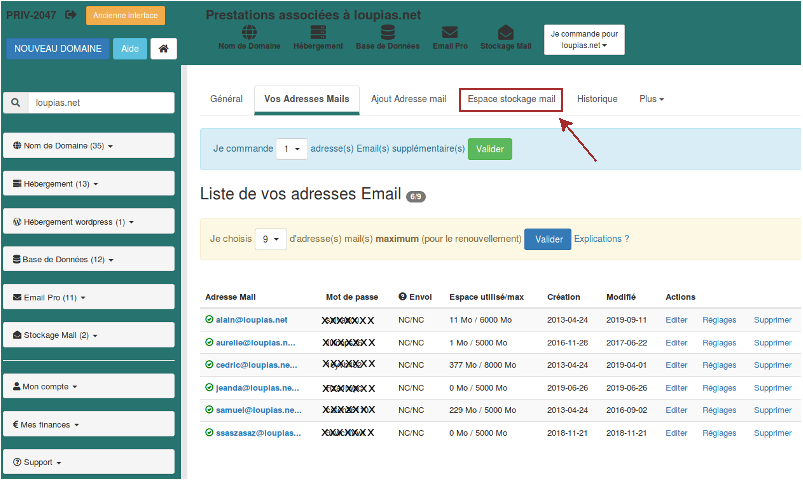
Task: Switch to the Général tab
Action: [226, 99]
